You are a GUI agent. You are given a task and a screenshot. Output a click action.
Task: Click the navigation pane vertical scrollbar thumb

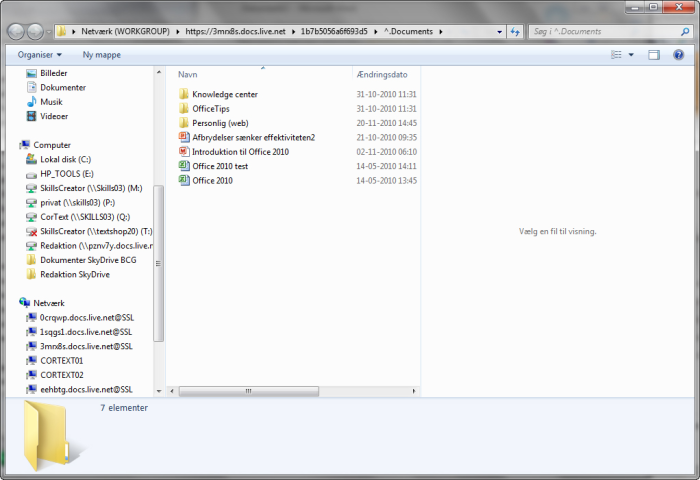click(159, 263)
